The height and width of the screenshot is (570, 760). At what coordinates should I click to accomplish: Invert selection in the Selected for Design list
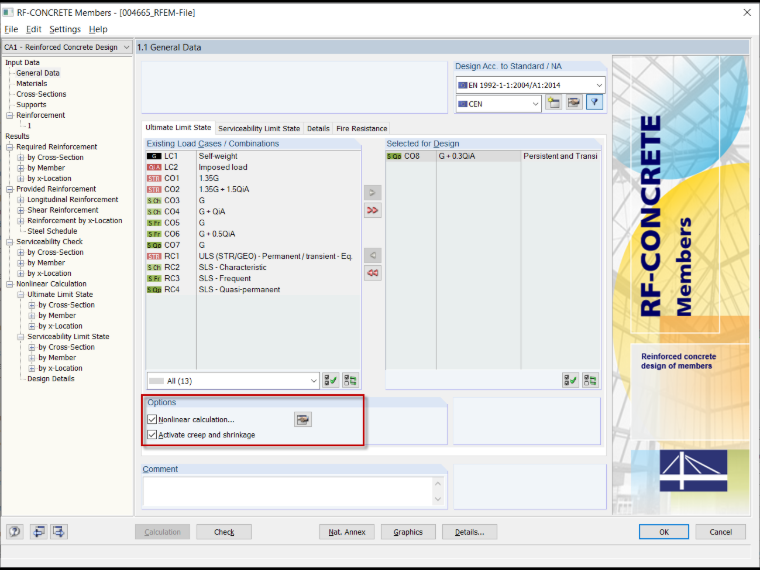tap(590, 380)
